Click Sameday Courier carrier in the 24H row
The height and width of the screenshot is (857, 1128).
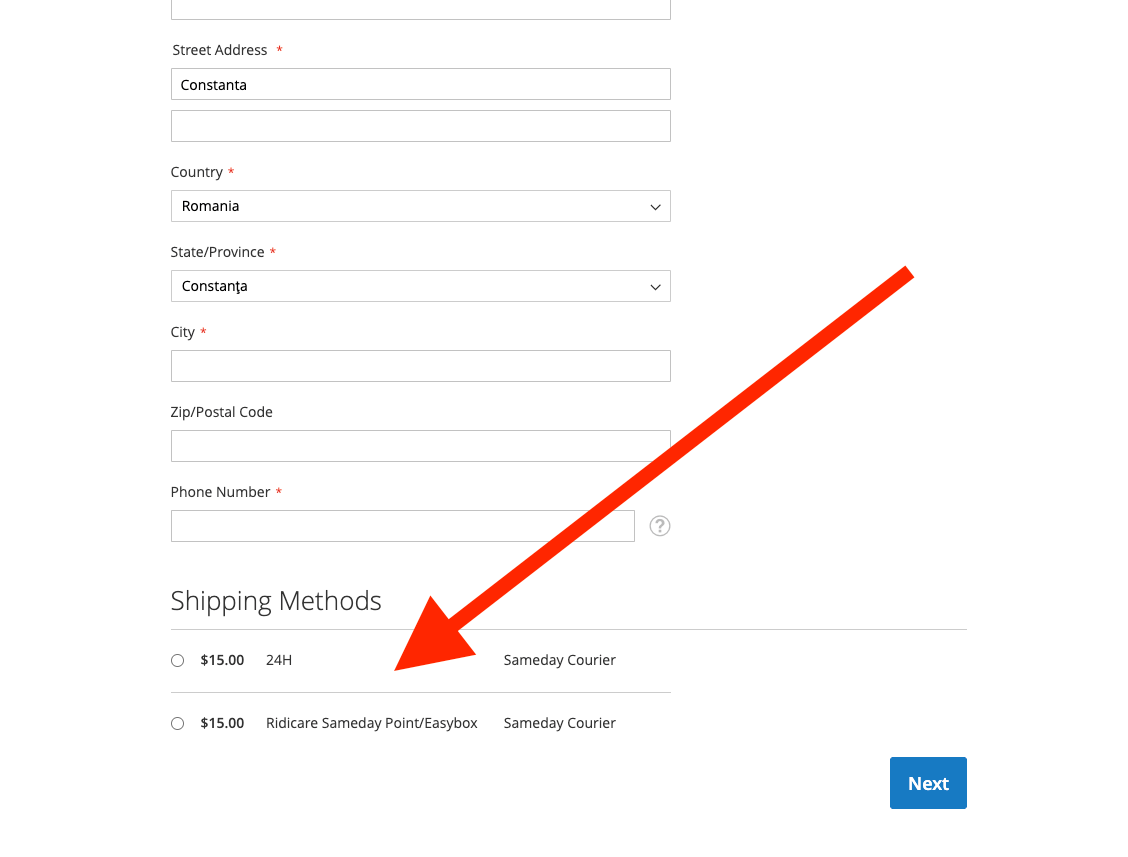coord(560,660)
